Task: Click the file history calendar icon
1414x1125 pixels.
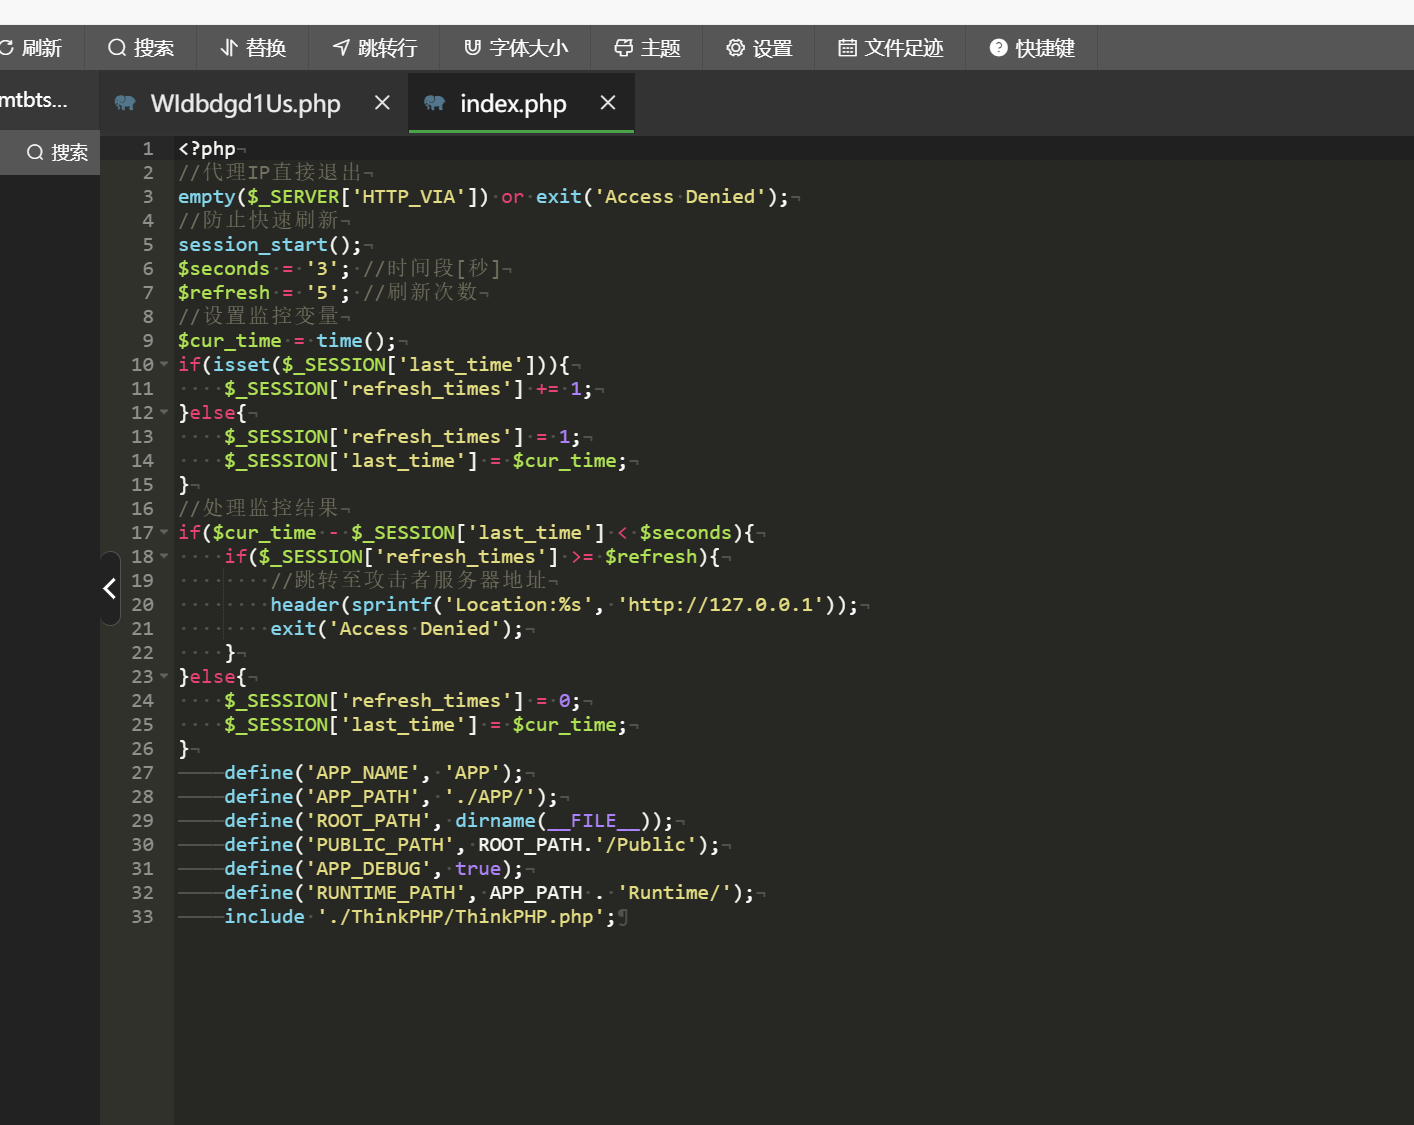Action: [847, 48]
